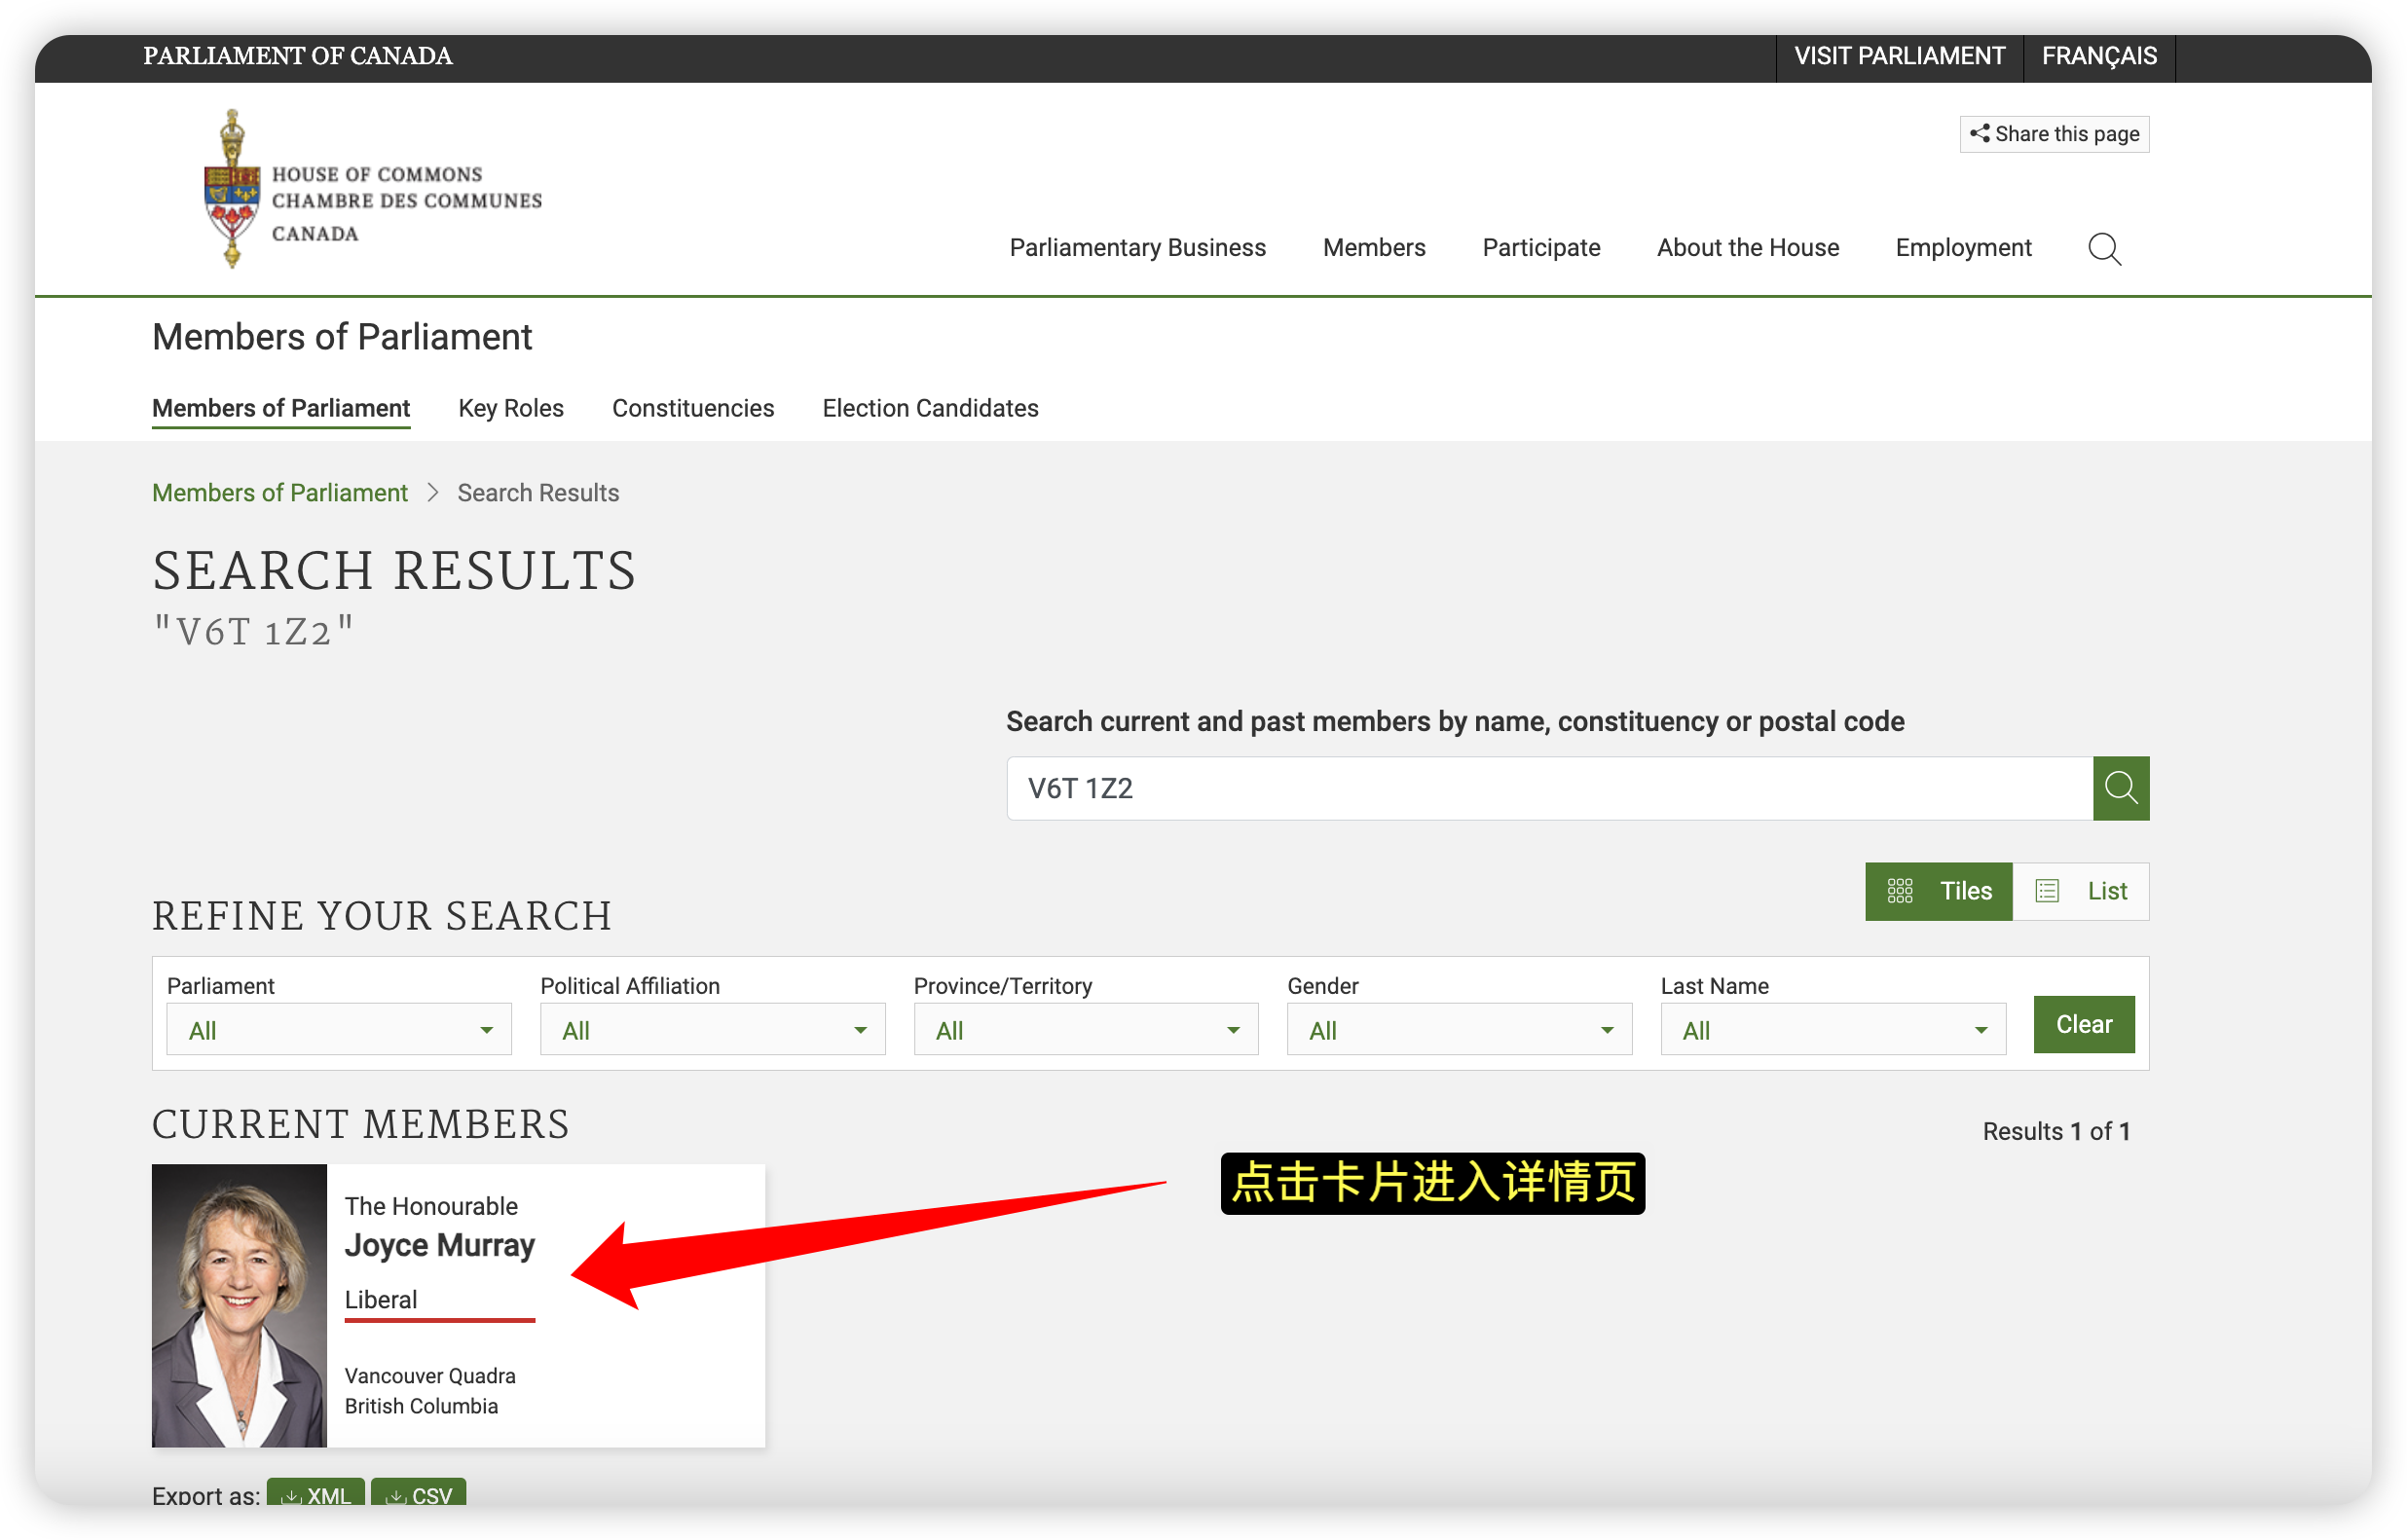Click the green search submit button
This screenshot has width=2407, height=1540.
(x=2120, y=788)
